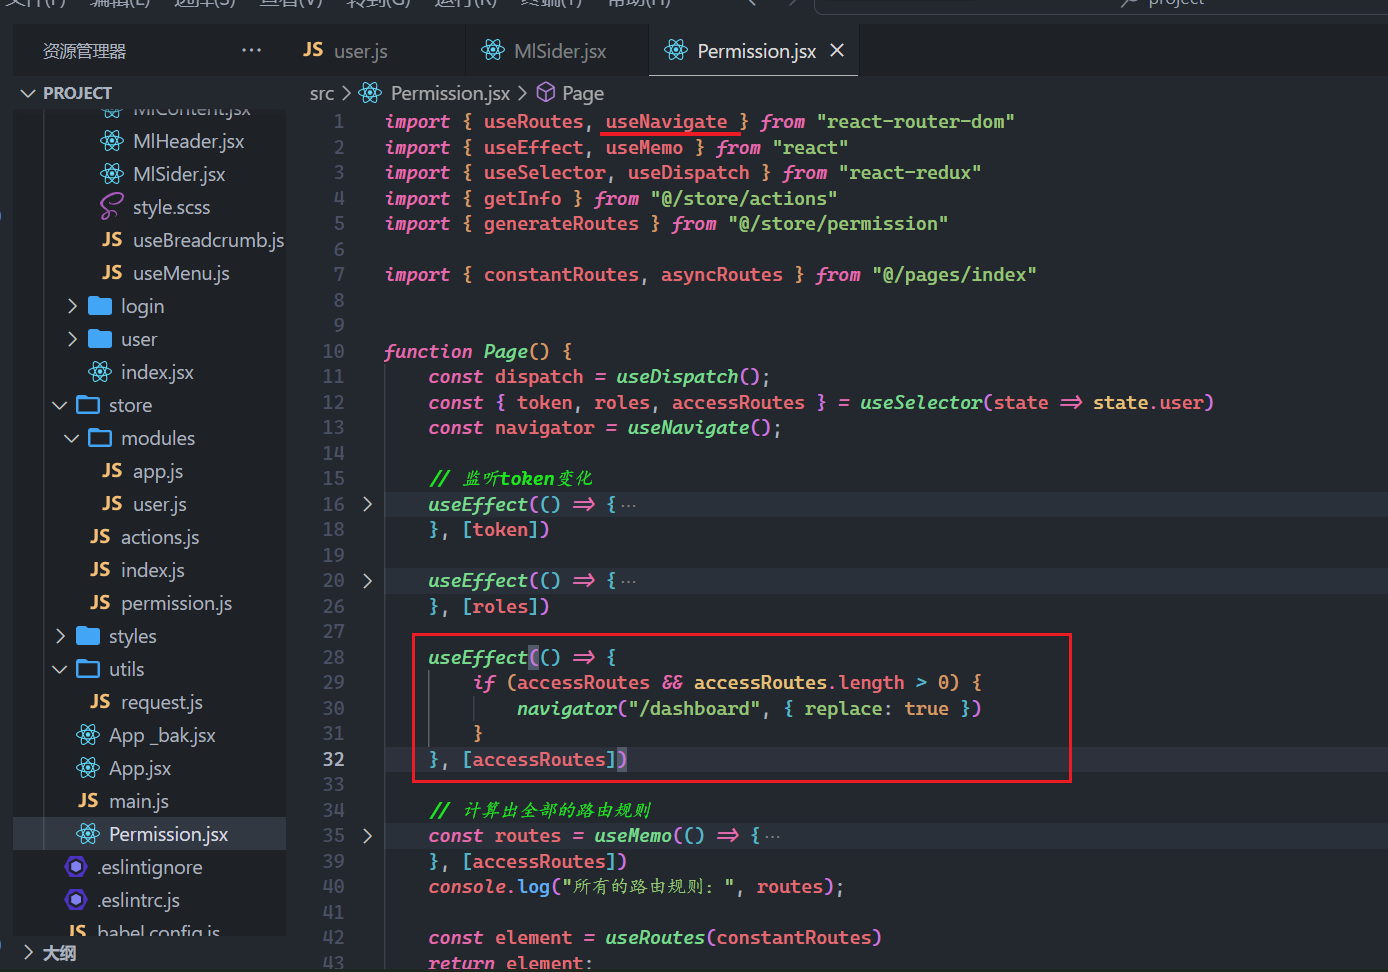This screenshot has height=972, width=1388.
Task: Place cursor on generateRoutes in line 5
Action: 561,224
